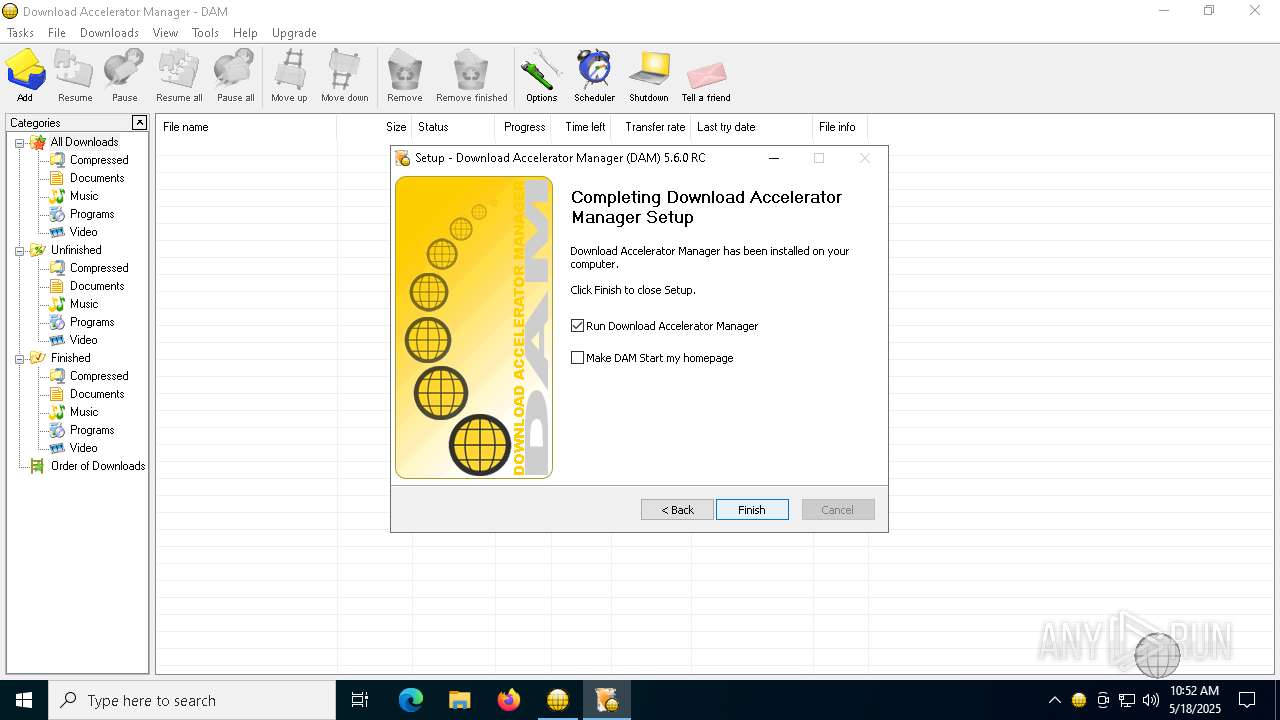Sort by the Size column header
Screen dimensions: 1280x720
(375, 127)
